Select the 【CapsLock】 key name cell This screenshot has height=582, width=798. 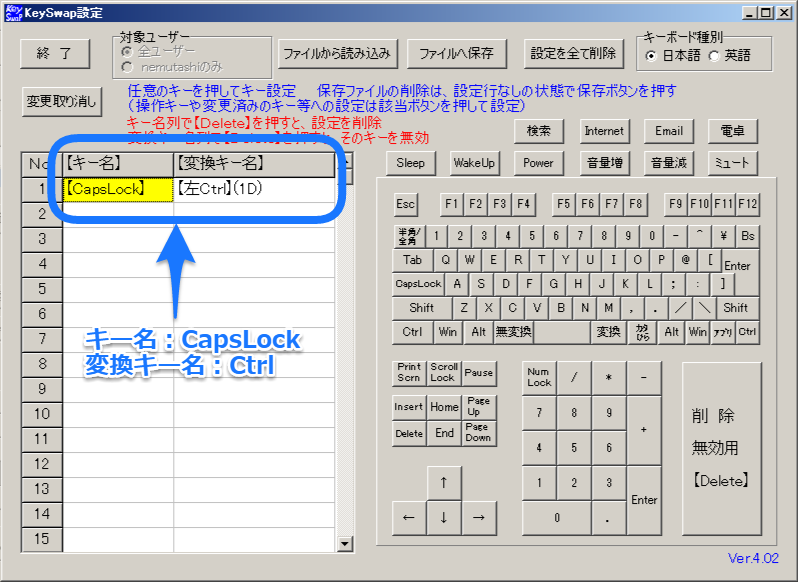118,190
